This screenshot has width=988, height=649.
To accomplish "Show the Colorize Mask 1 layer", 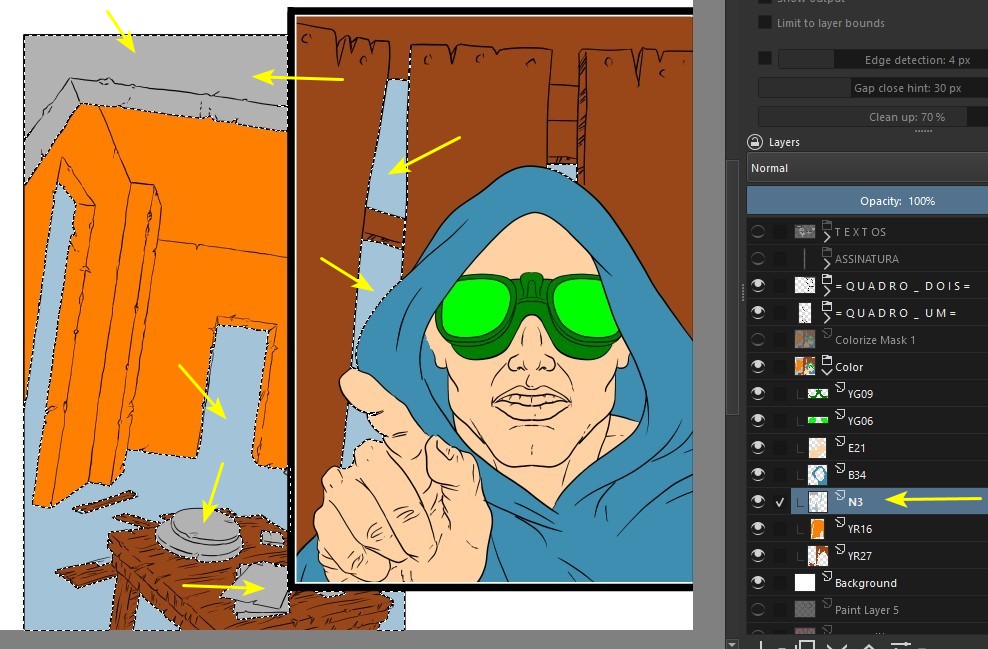I will (x=758, y=339).
